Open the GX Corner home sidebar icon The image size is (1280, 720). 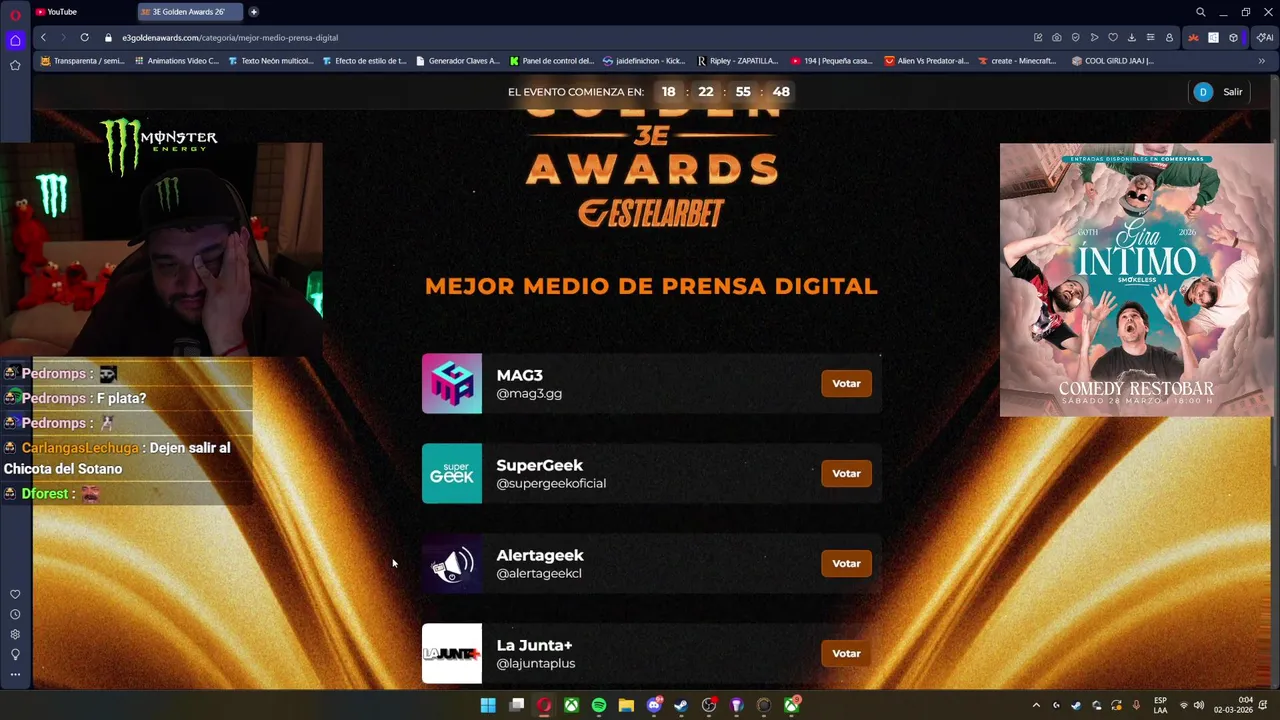pyautogui.click(x=15, y=41)
